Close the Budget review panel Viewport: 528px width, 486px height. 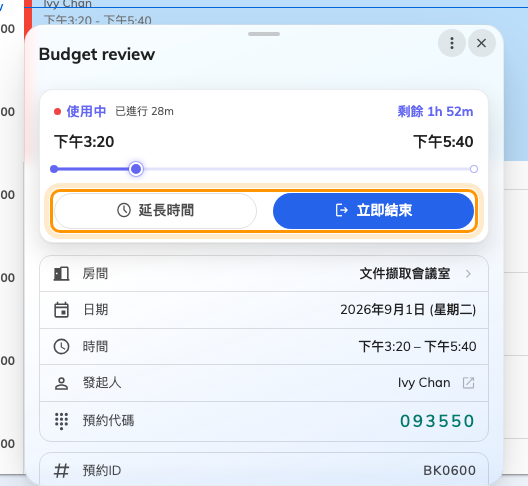click(x=482, y=43)
